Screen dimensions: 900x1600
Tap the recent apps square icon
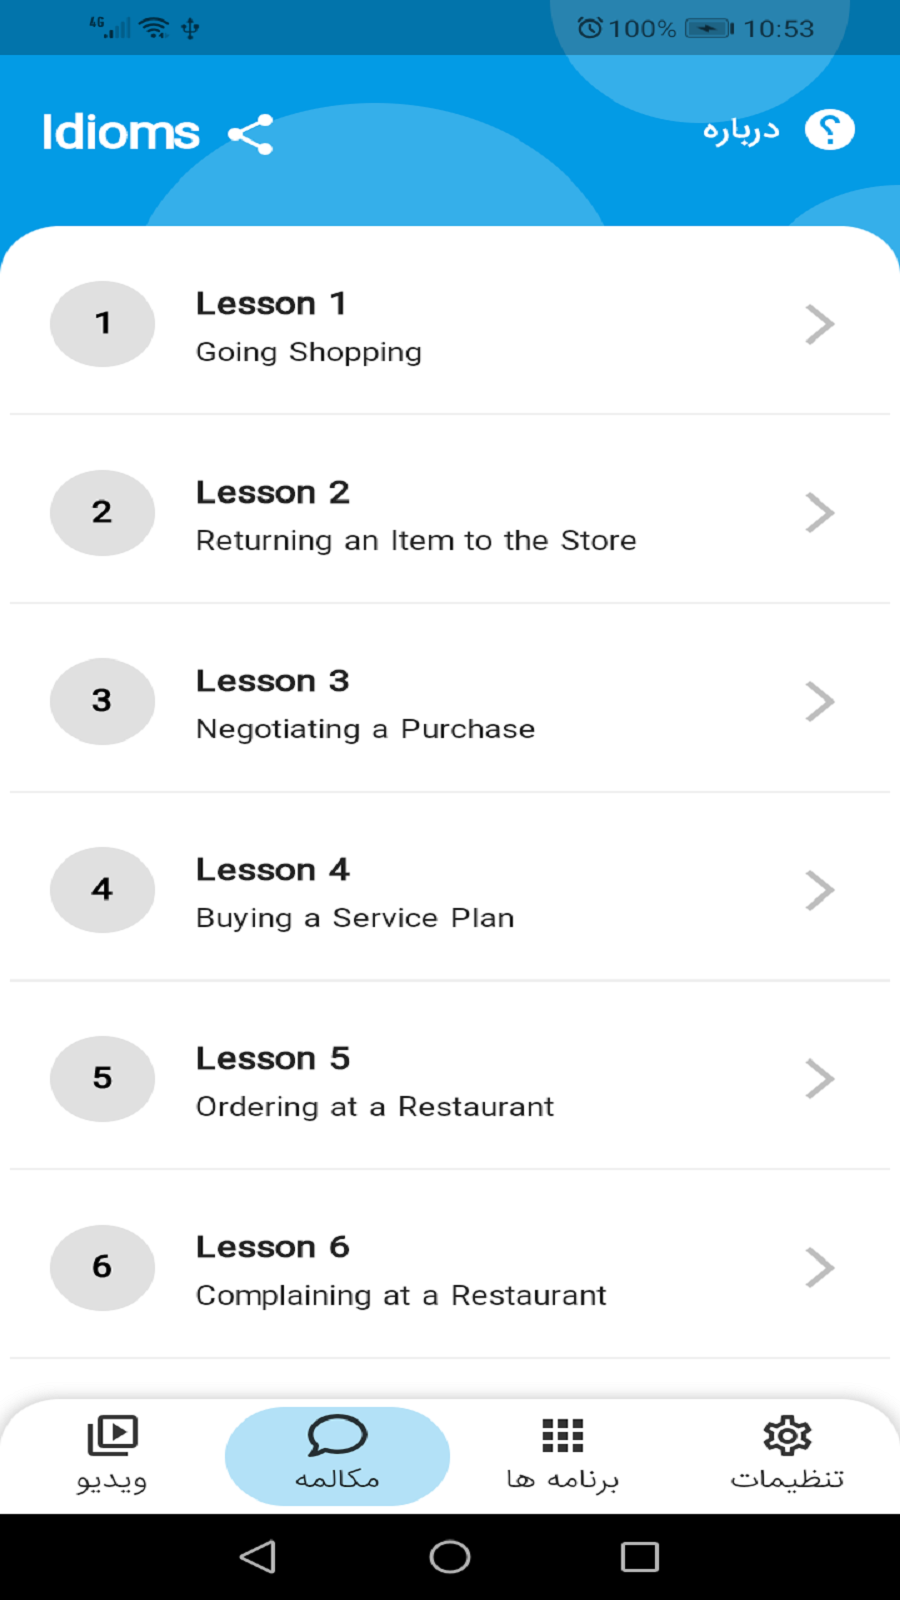(x=639, y=1557)
